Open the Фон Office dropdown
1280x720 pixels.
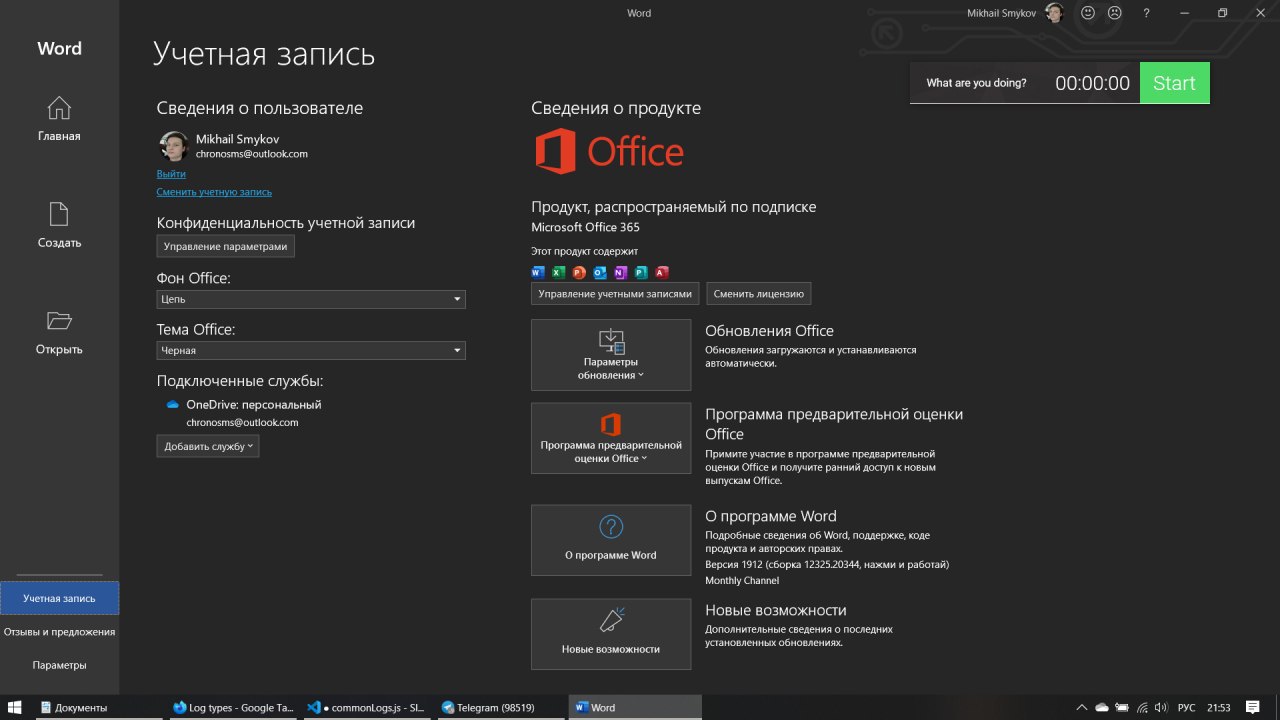point(311,299)
